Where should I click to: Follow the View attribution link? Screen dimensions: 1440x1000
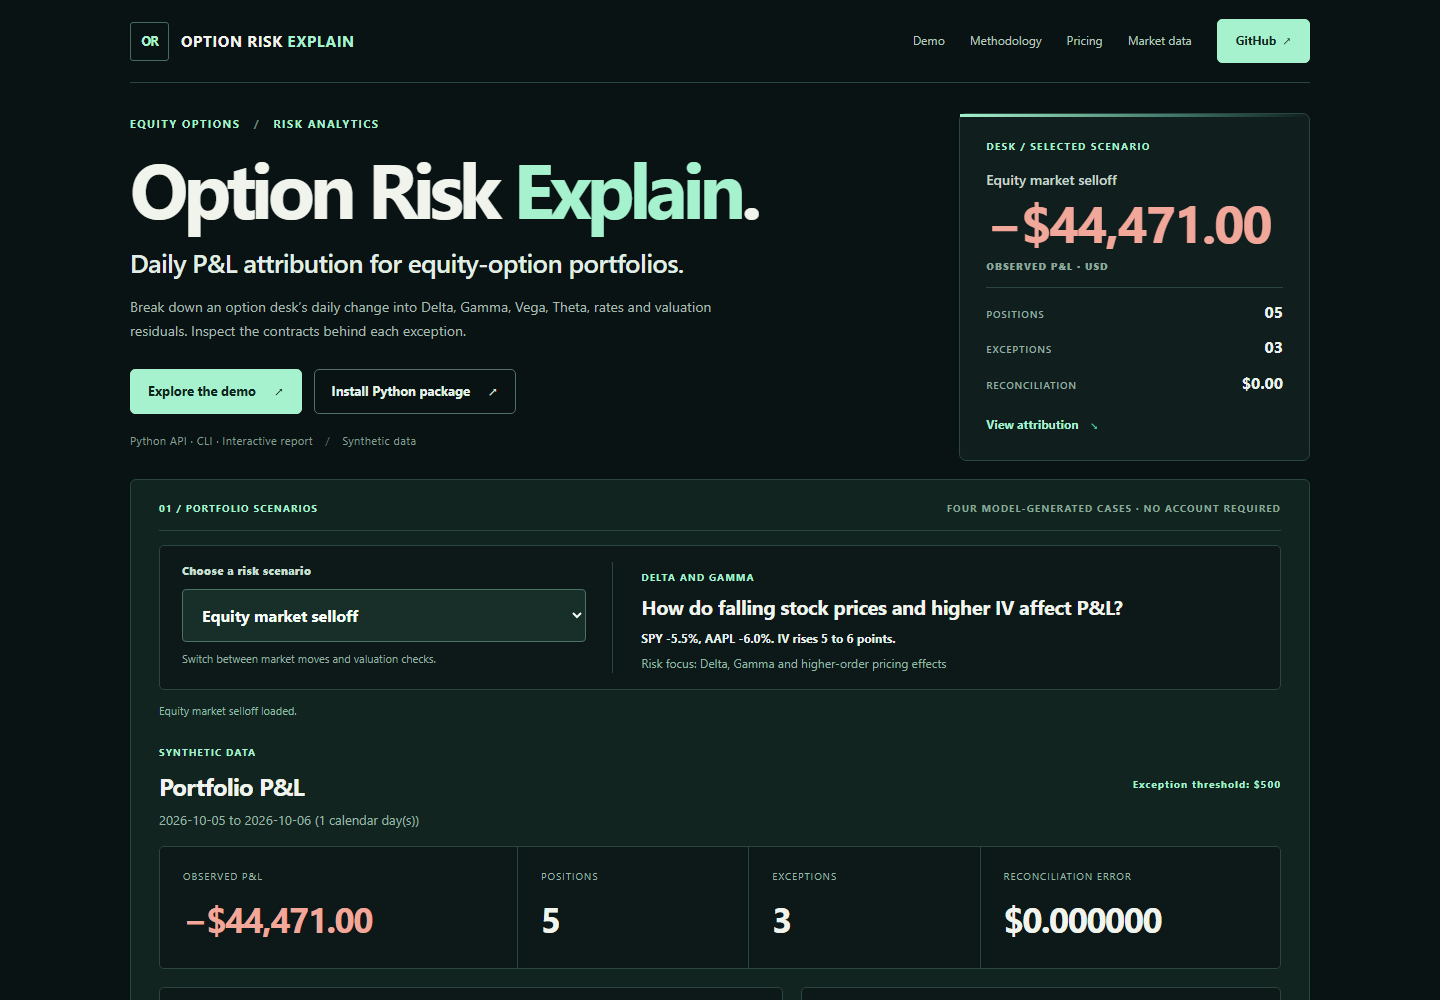[x=1042, y=425]
